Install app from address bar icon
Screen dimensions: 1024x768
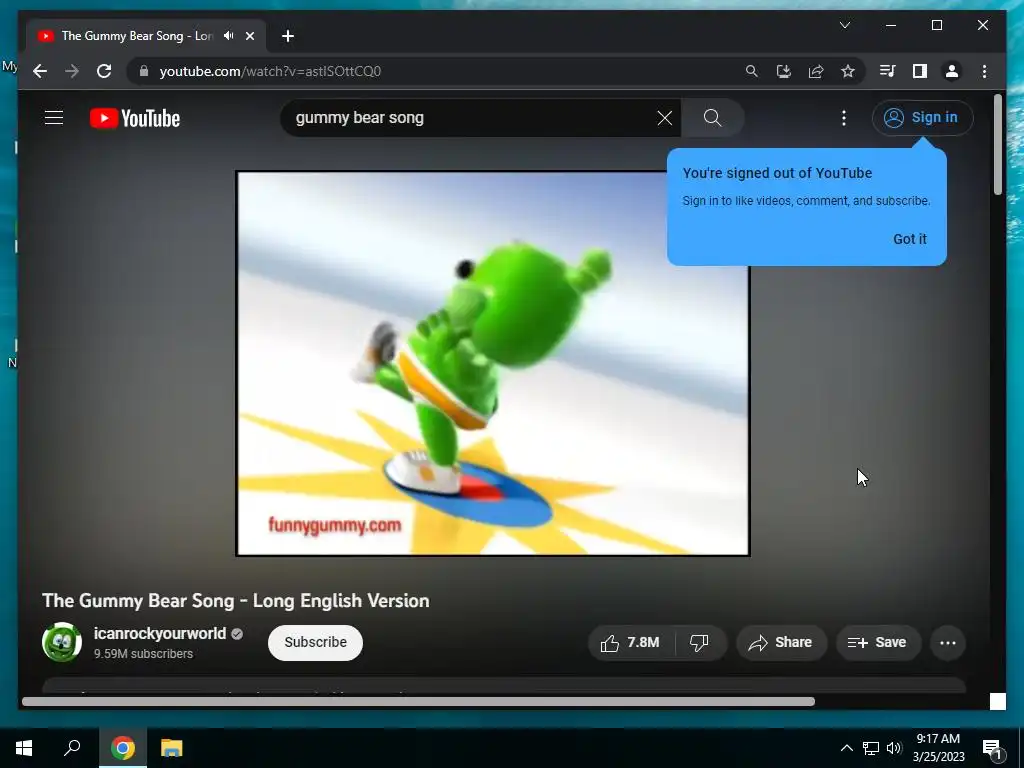(x=784, y=71)
